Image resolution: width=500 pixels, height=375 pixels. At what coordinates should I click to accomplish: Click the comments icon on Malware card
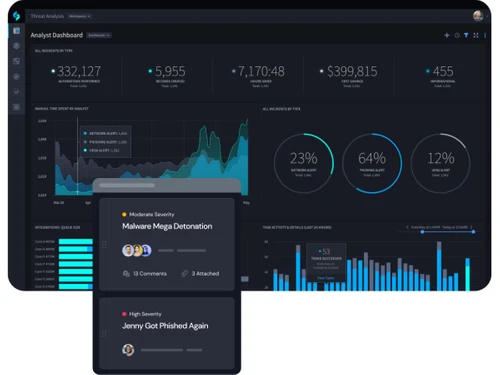126,274
